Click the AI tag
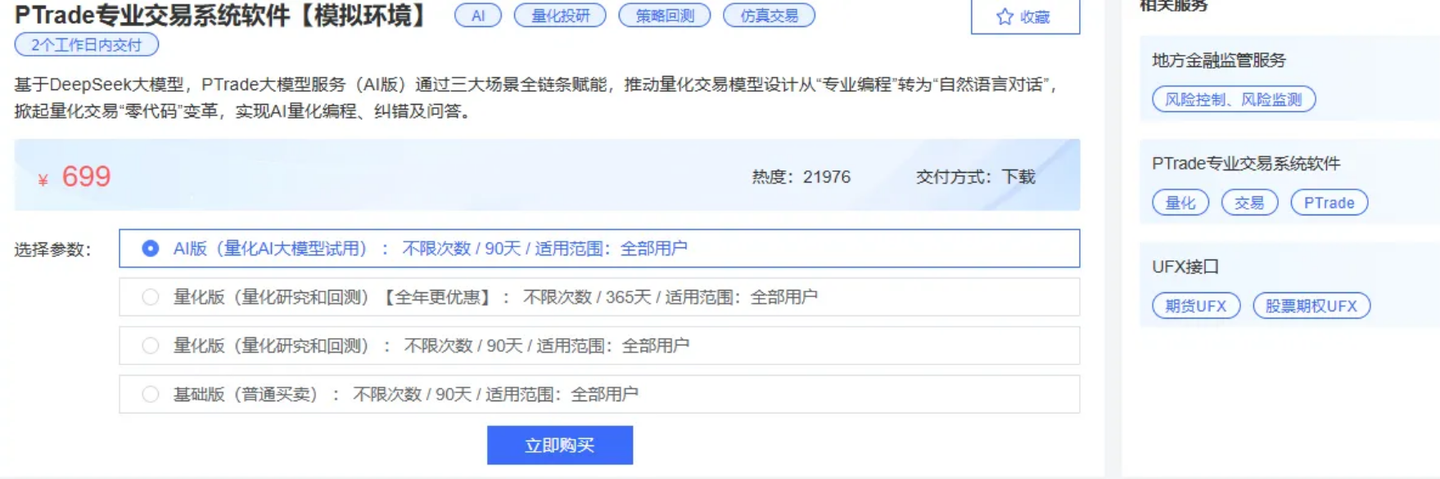Image resolution: width=1440 pixels, height=479 pixels. tap(478, 16)
